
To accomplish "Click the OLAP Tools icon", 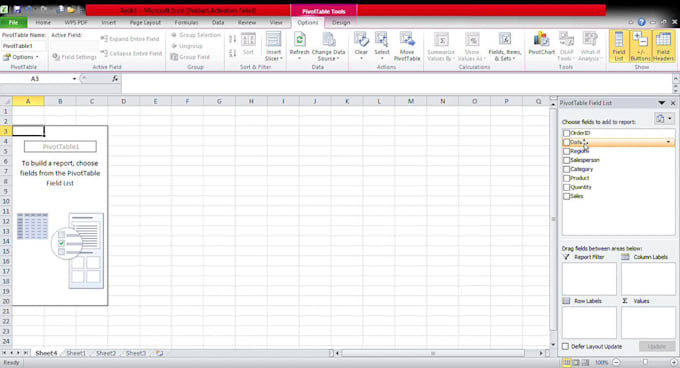I will (x=566, y=39).
